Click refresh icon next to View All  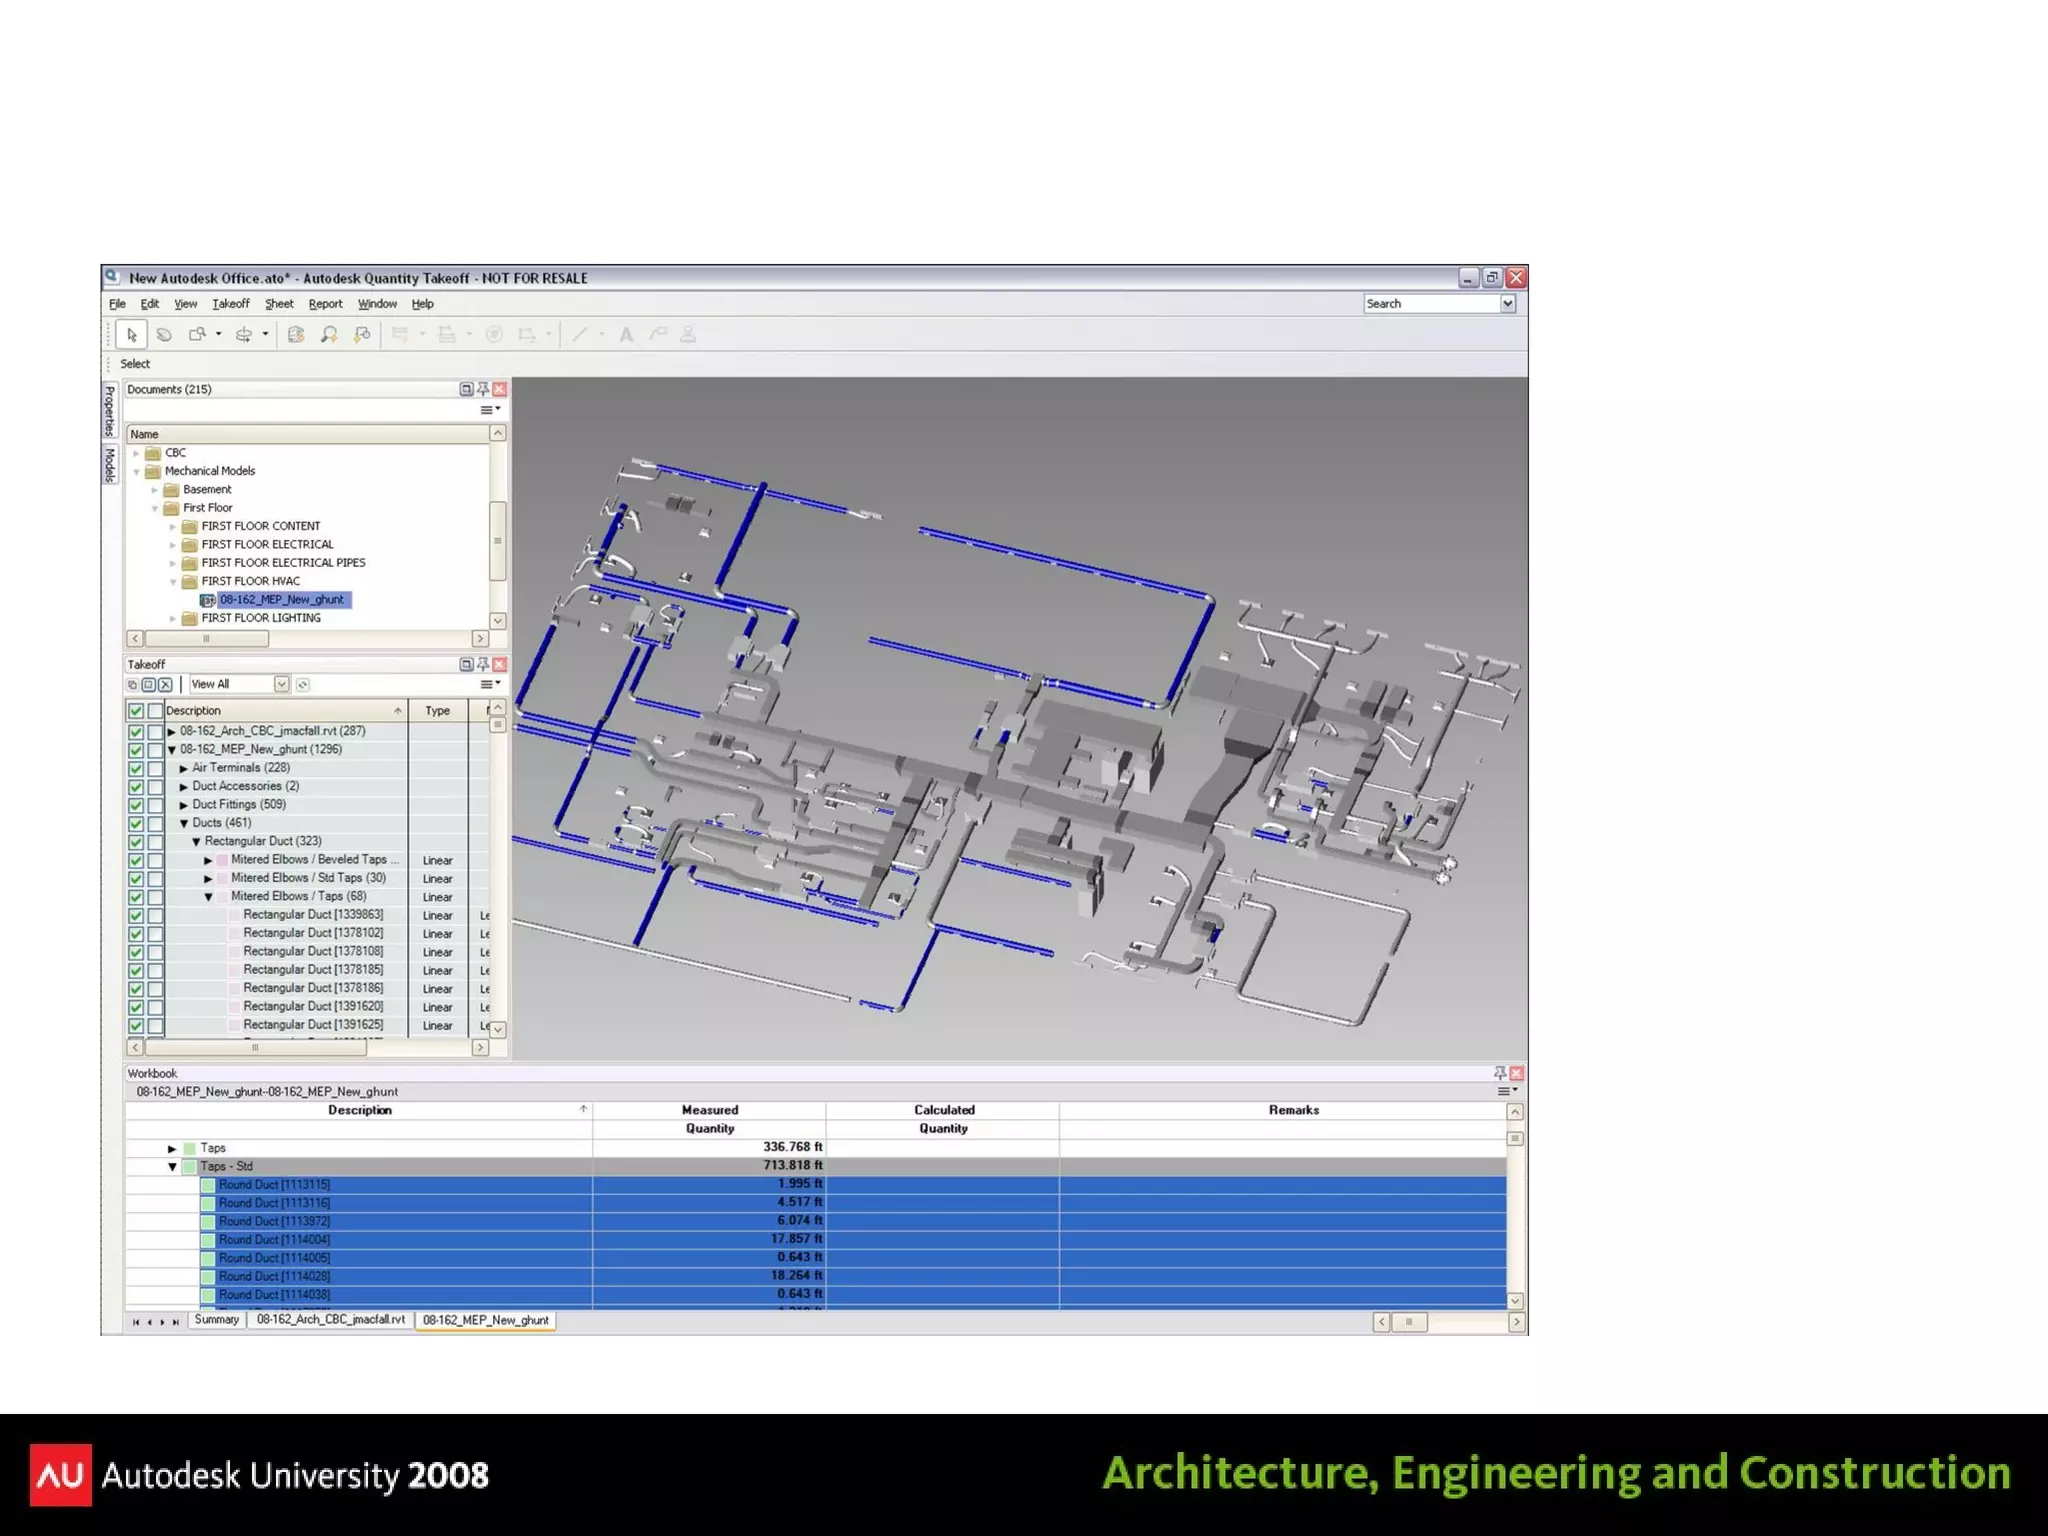pos(303,684)
